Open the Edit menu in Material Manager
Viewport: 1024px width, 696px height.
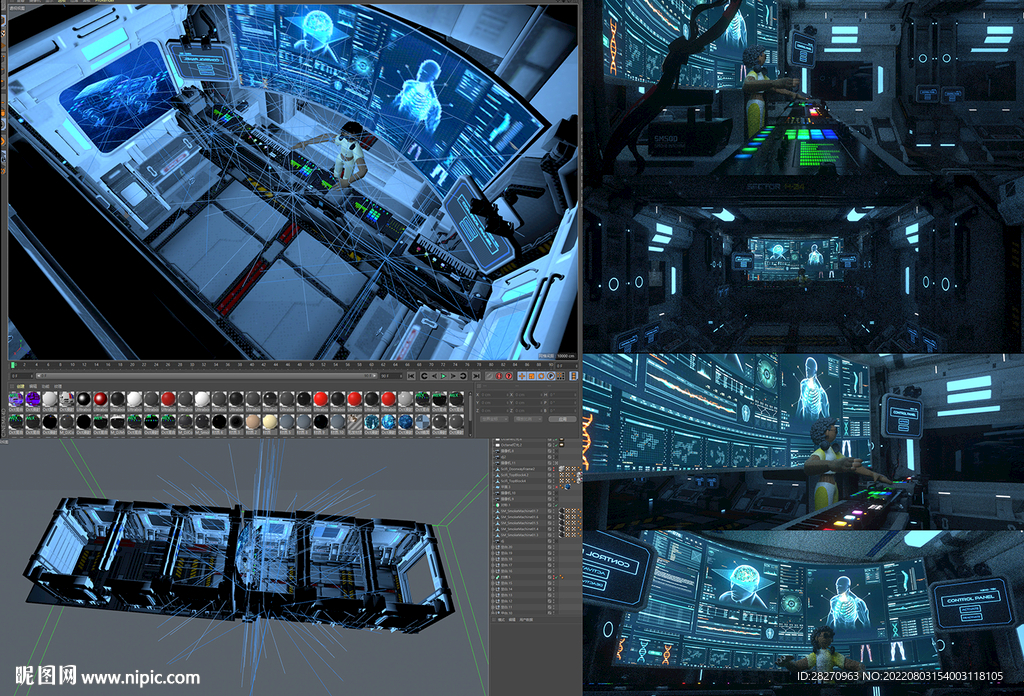(33, 386)
